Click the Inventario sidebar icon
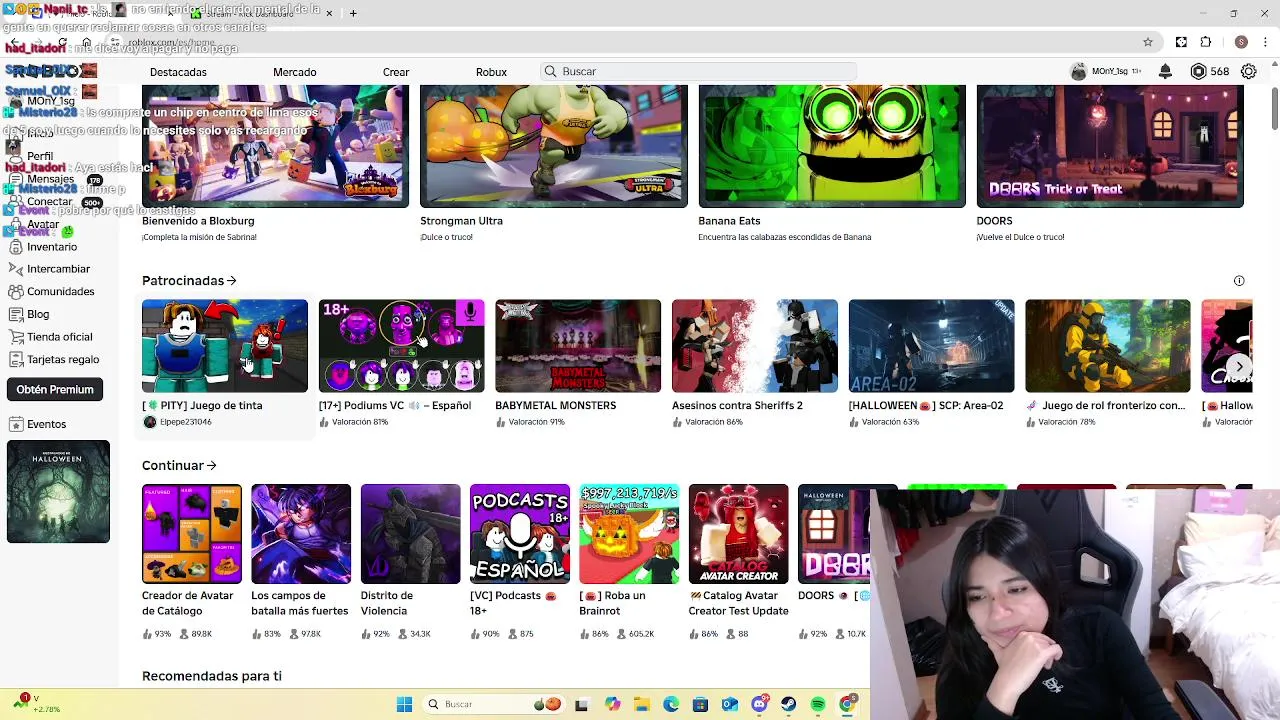The image size is (1280, 720). pos(16,246)
